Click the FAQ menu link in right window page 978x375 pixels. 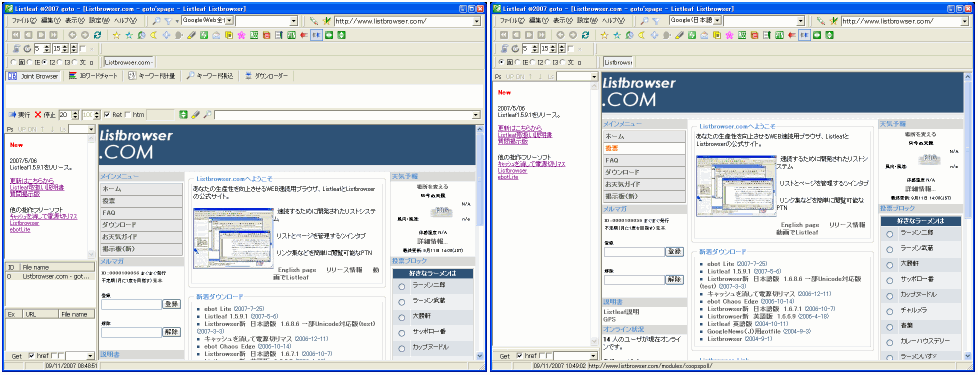pyautogui.click(x=644, y=160)
